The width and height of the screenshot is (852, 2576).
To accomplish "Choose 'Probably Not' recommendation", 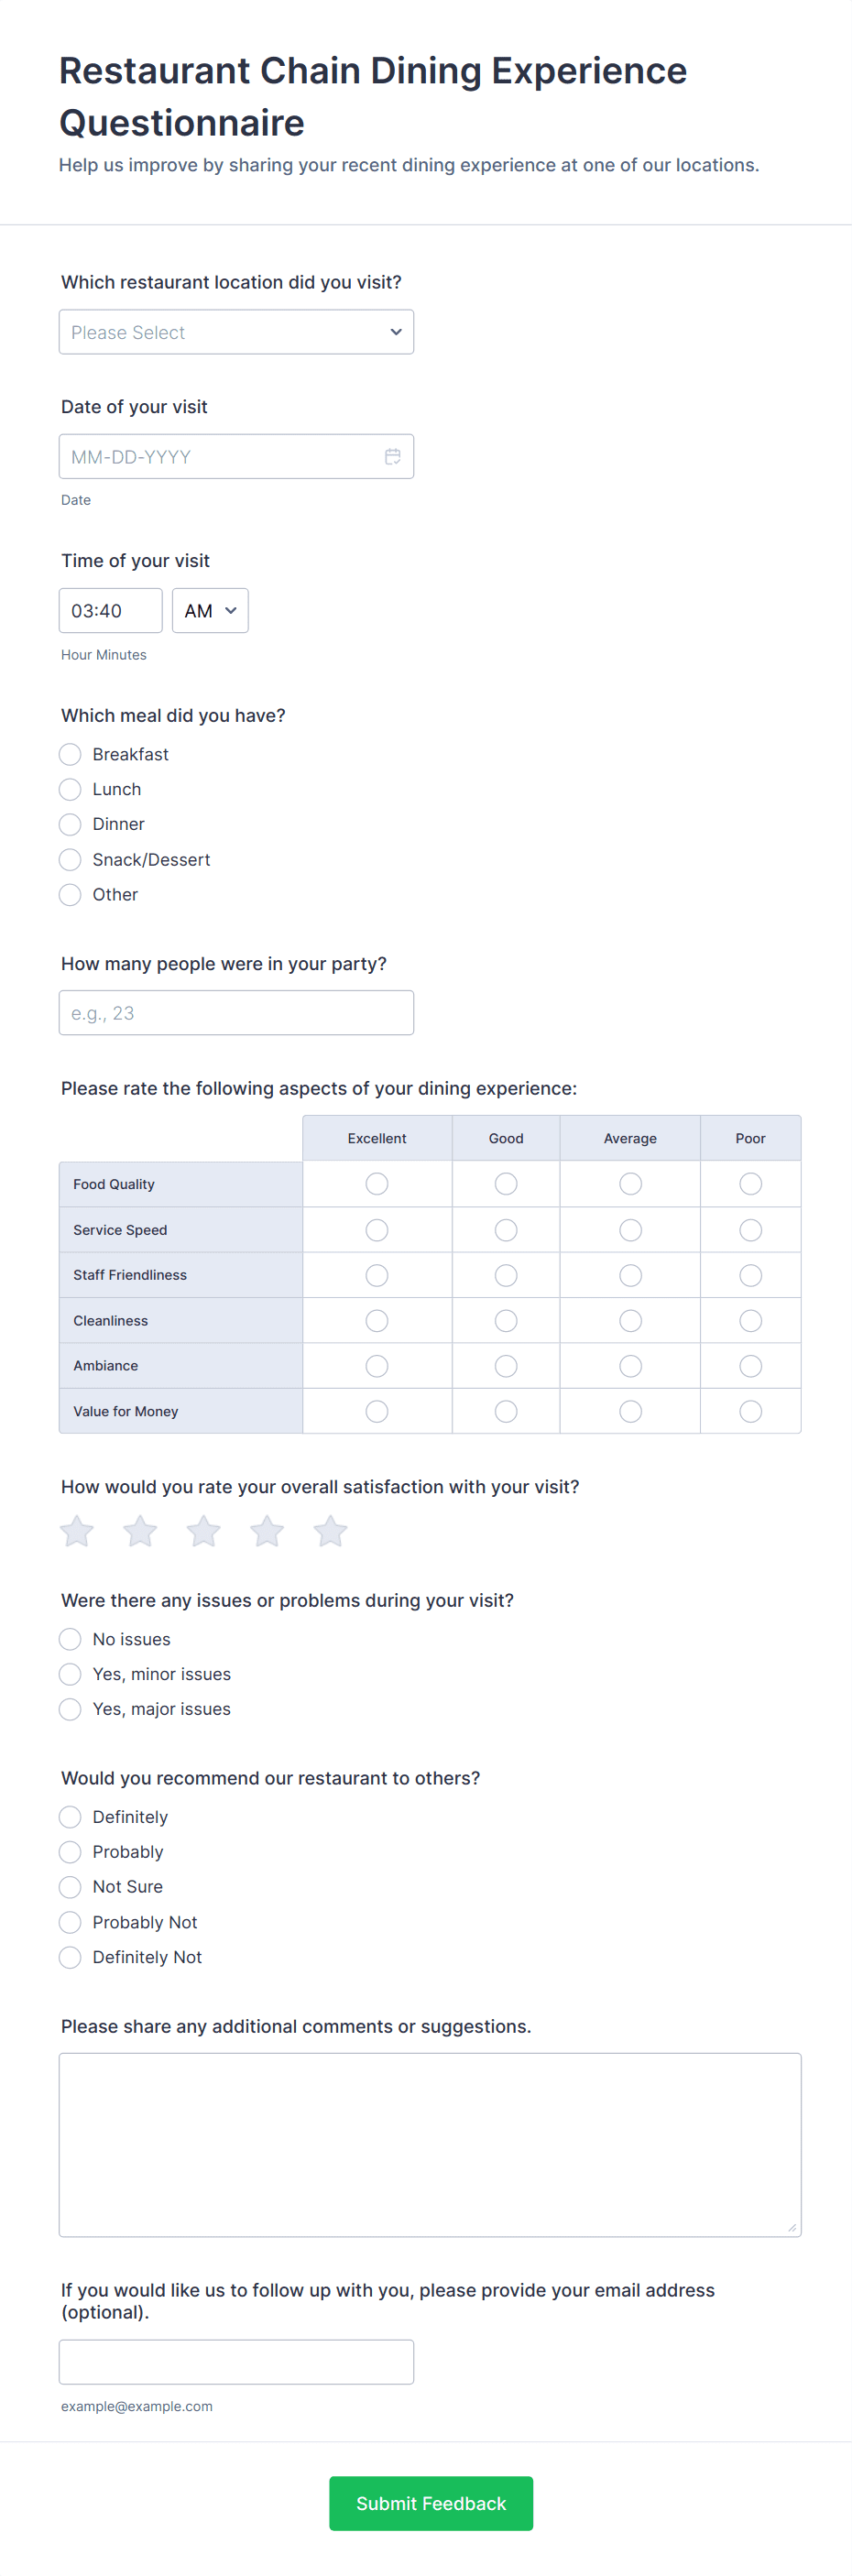I will tap(70, 1922).
